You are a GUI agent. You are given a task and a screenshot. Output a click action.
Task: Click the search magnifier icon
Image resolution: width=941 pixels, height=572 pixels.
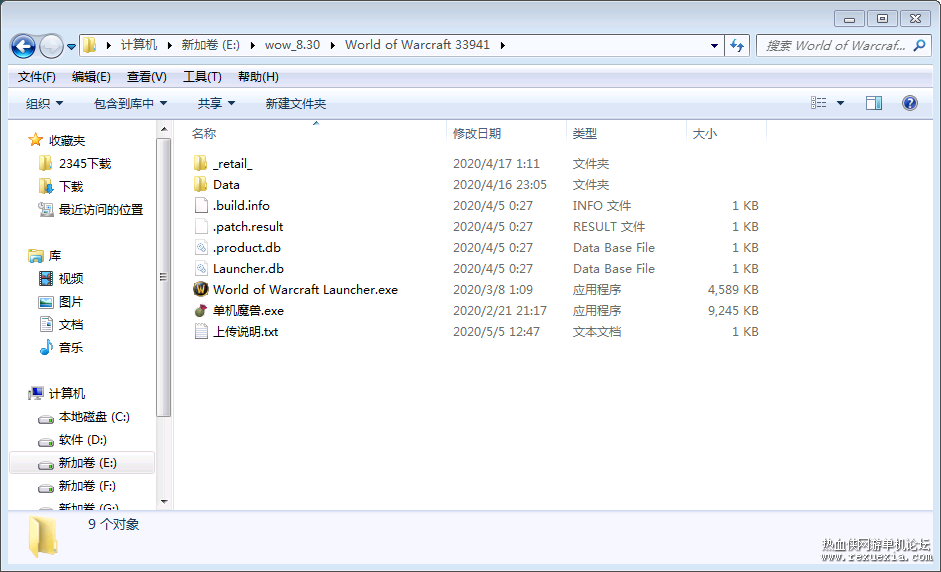click(919, 45)
